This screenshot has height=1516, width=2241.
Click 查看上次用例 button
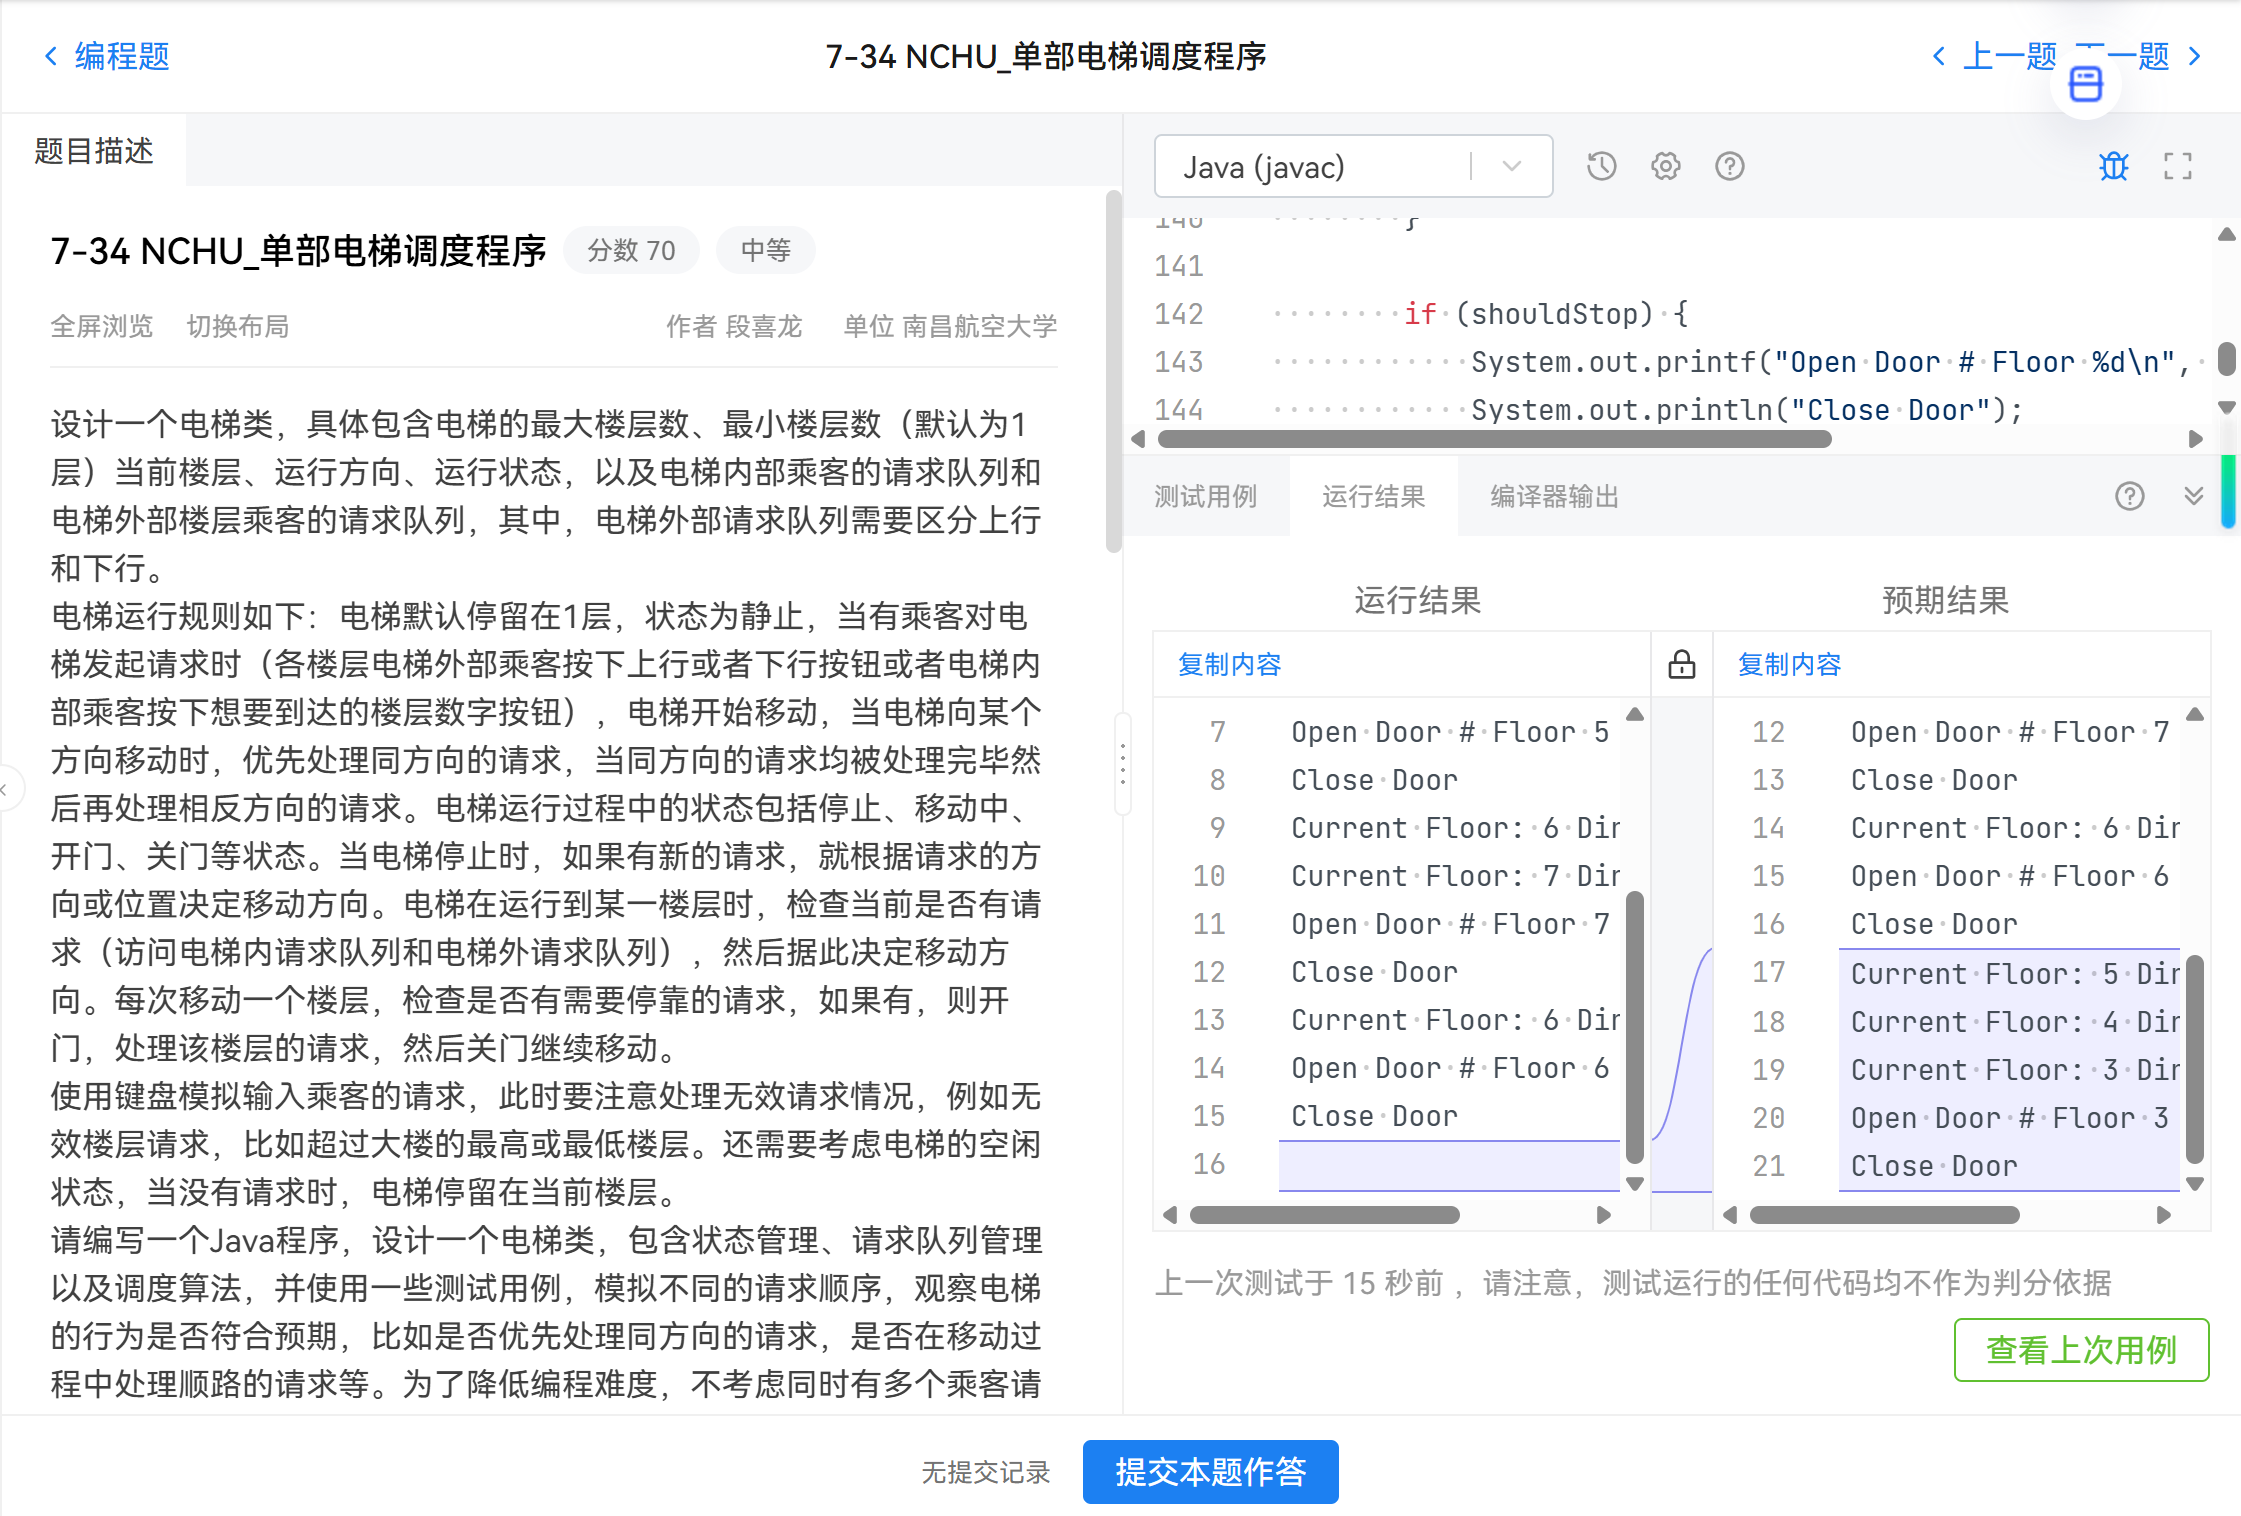coord(2080,1350)
